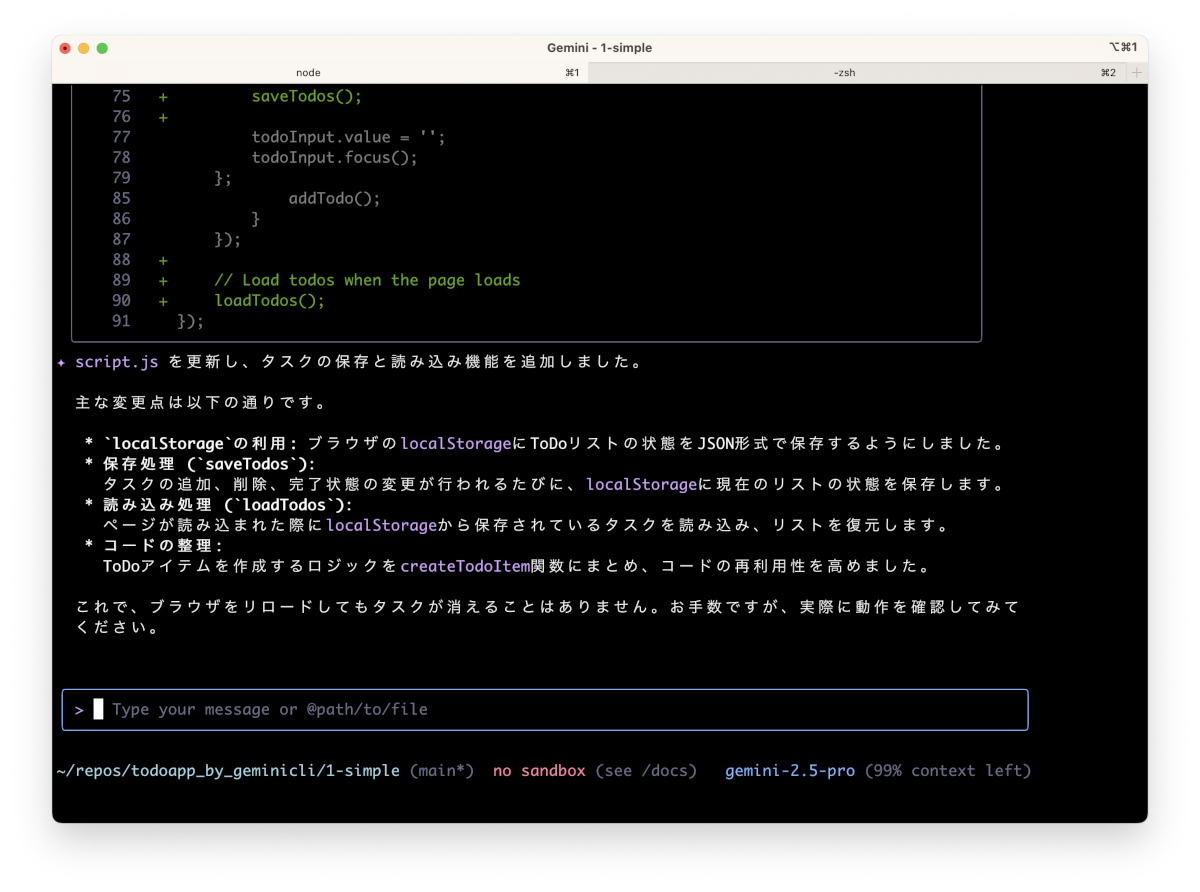Click the '(99% context left)' indicator
This screenshot has width=1200, height=892.
click(x=948, y=771)
